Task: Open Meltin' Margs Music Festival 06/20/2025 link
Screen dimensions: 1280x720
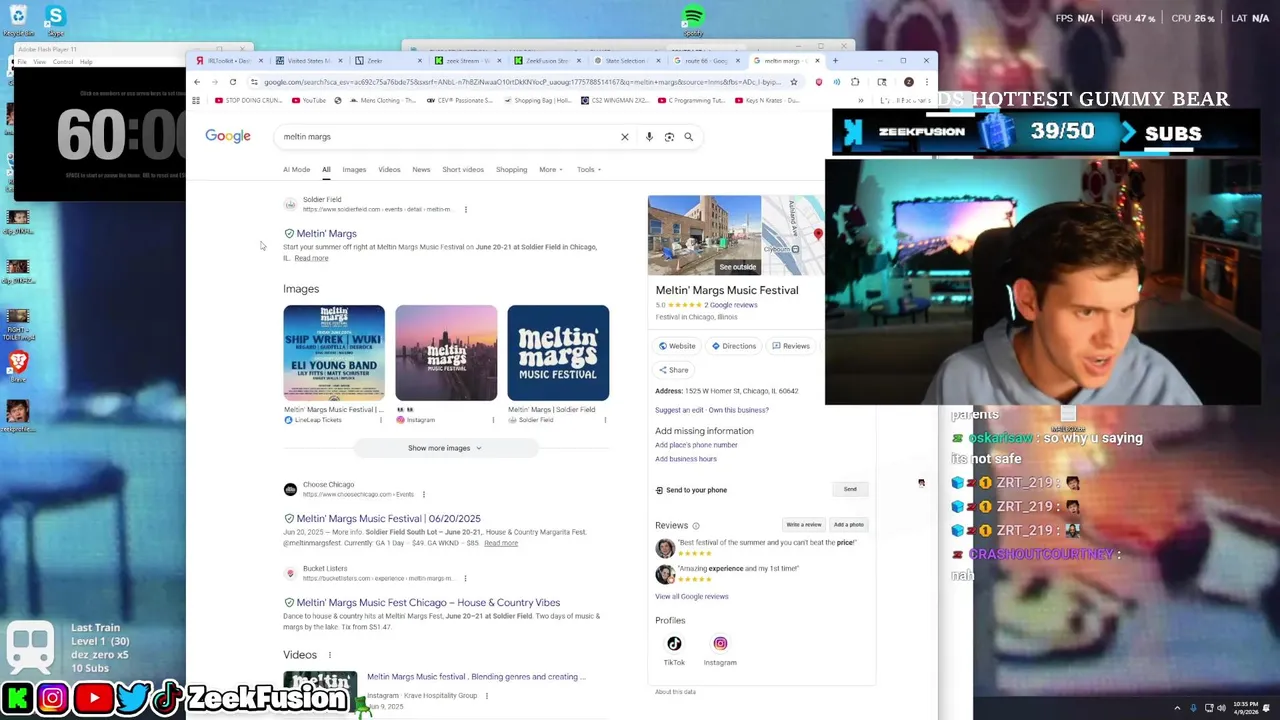Action: (388, 519)
